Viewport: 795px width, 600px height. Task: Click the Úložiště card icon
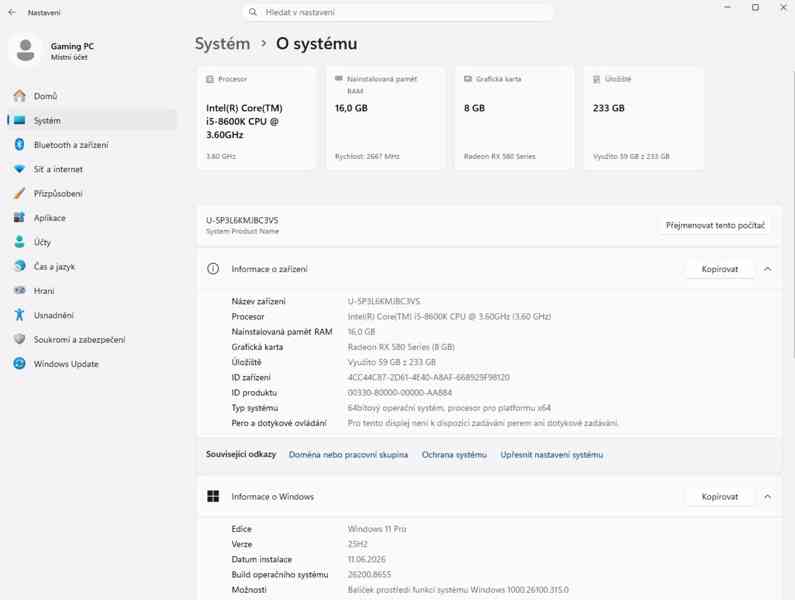596,79
